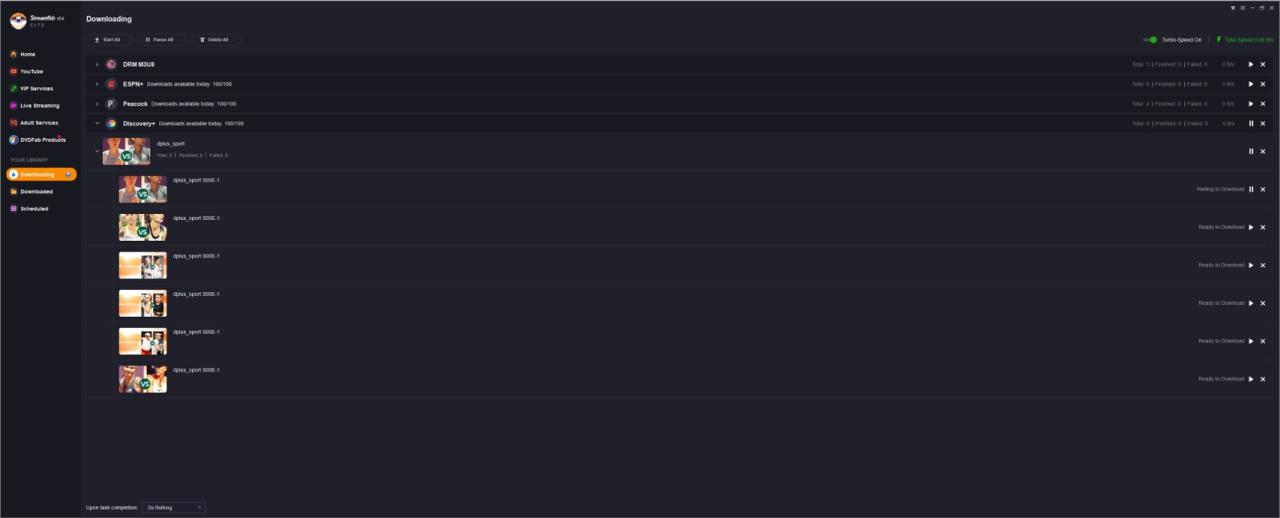The width and height of the screenshot is (1280, 518).
Task: Open the task completion action dropdown
Action: point(173,508)
